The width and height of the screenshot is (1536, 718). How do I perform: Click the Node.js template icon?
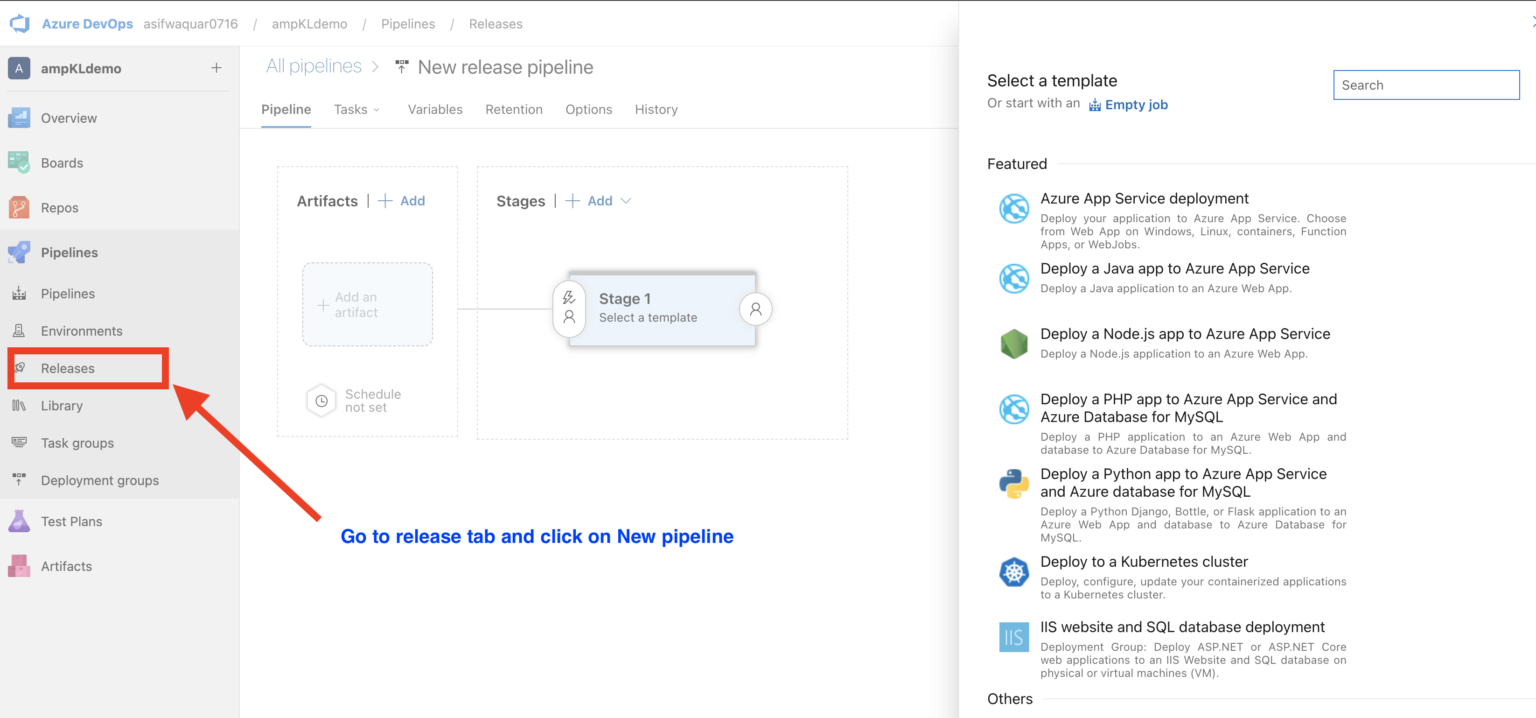coord(1014,343)
